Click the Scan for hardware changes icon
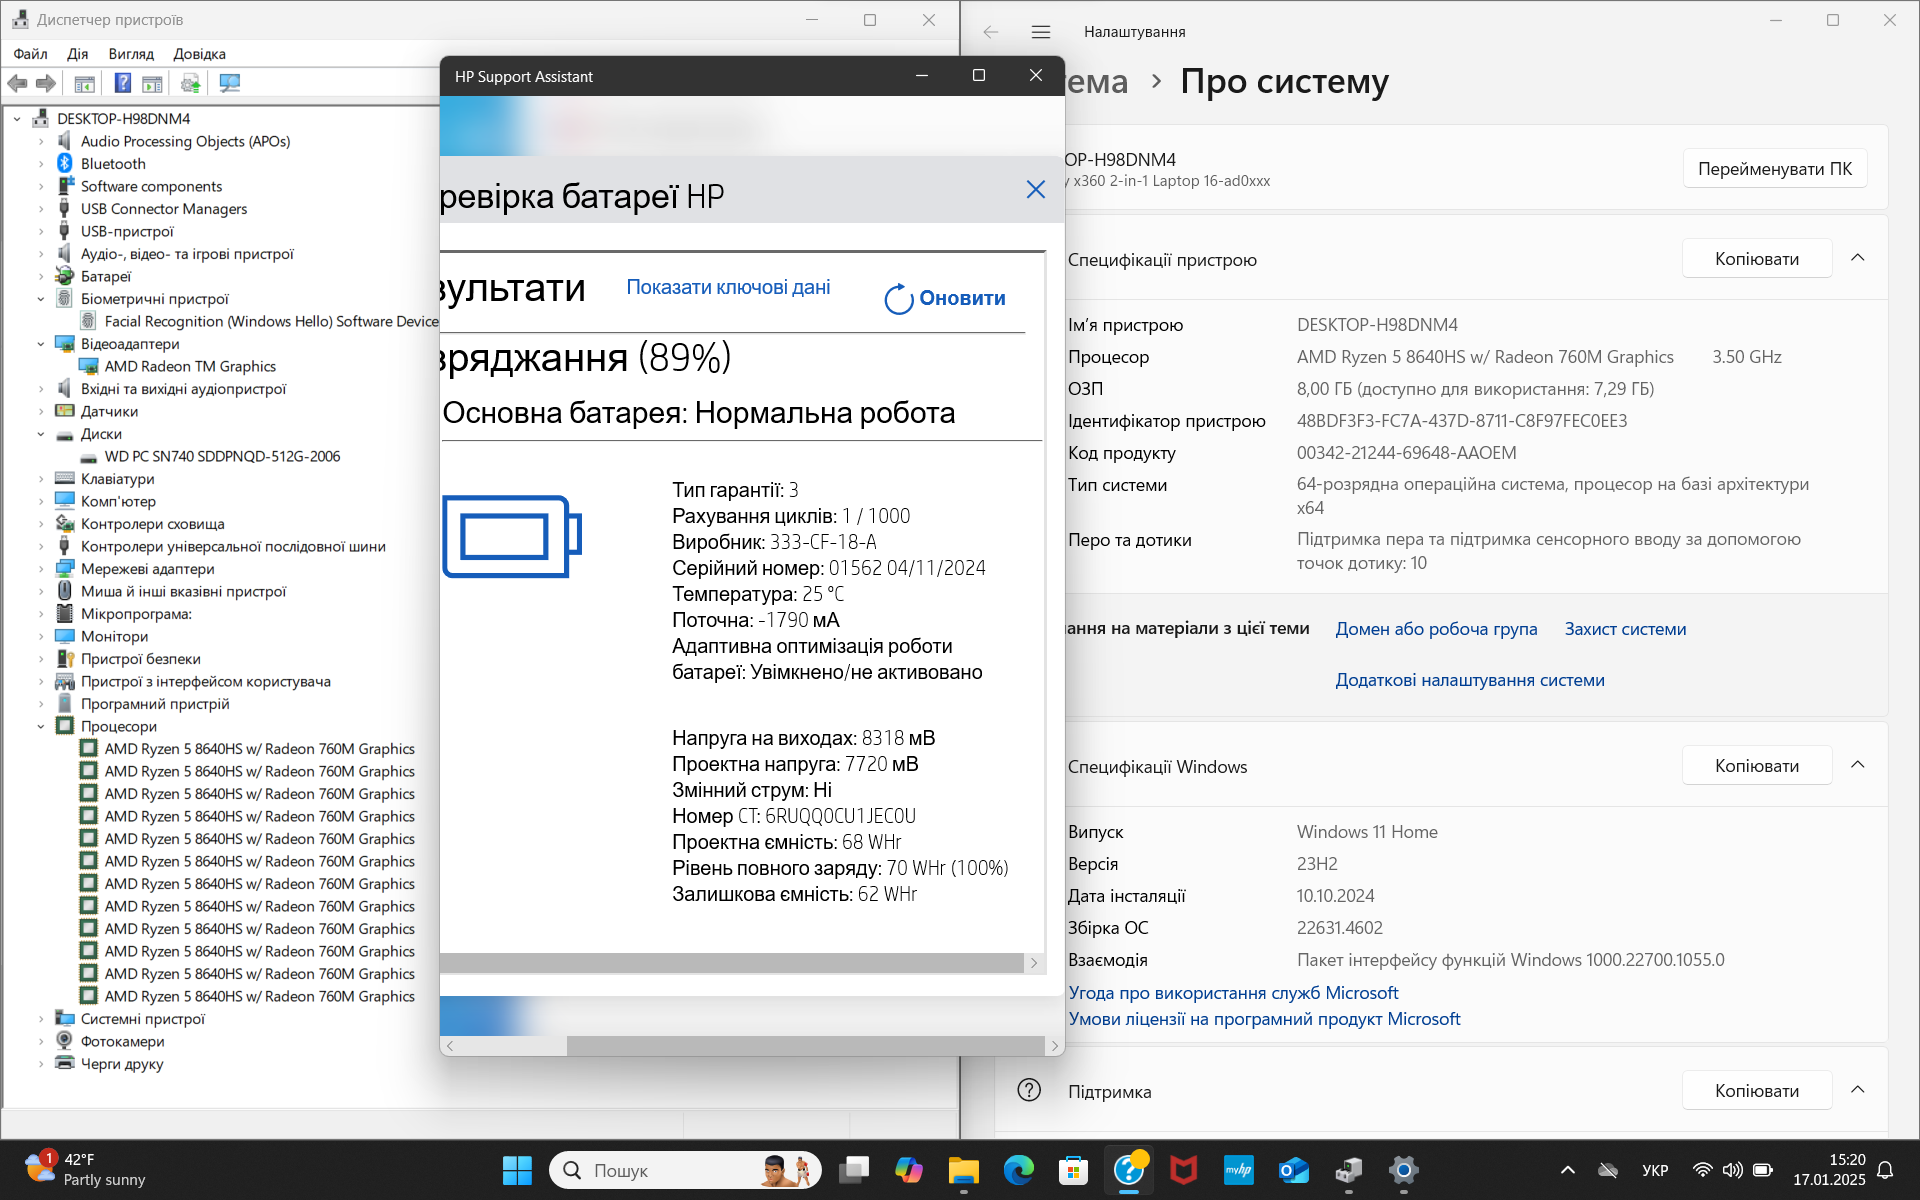 [x=230, y=83]
